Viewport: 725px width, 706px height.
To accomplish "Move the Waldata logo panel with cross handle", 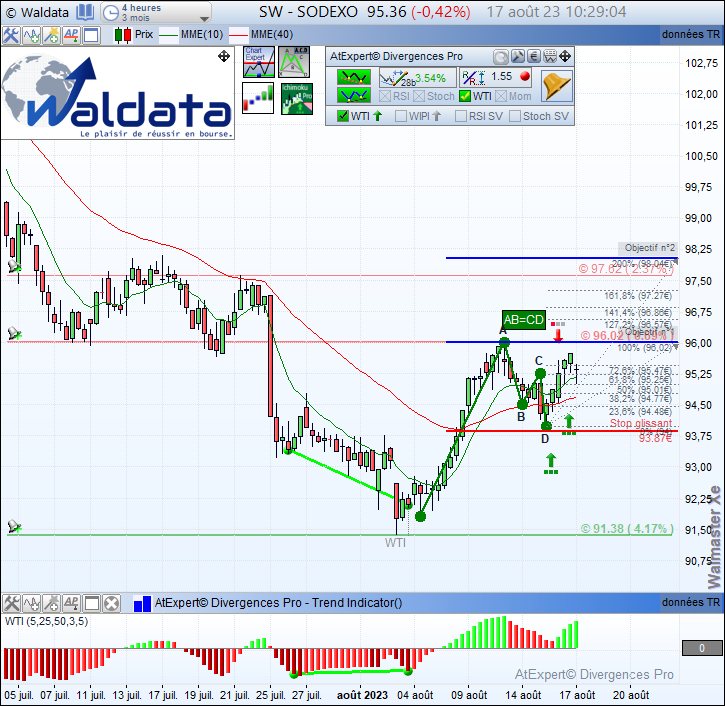I will 224,56.
